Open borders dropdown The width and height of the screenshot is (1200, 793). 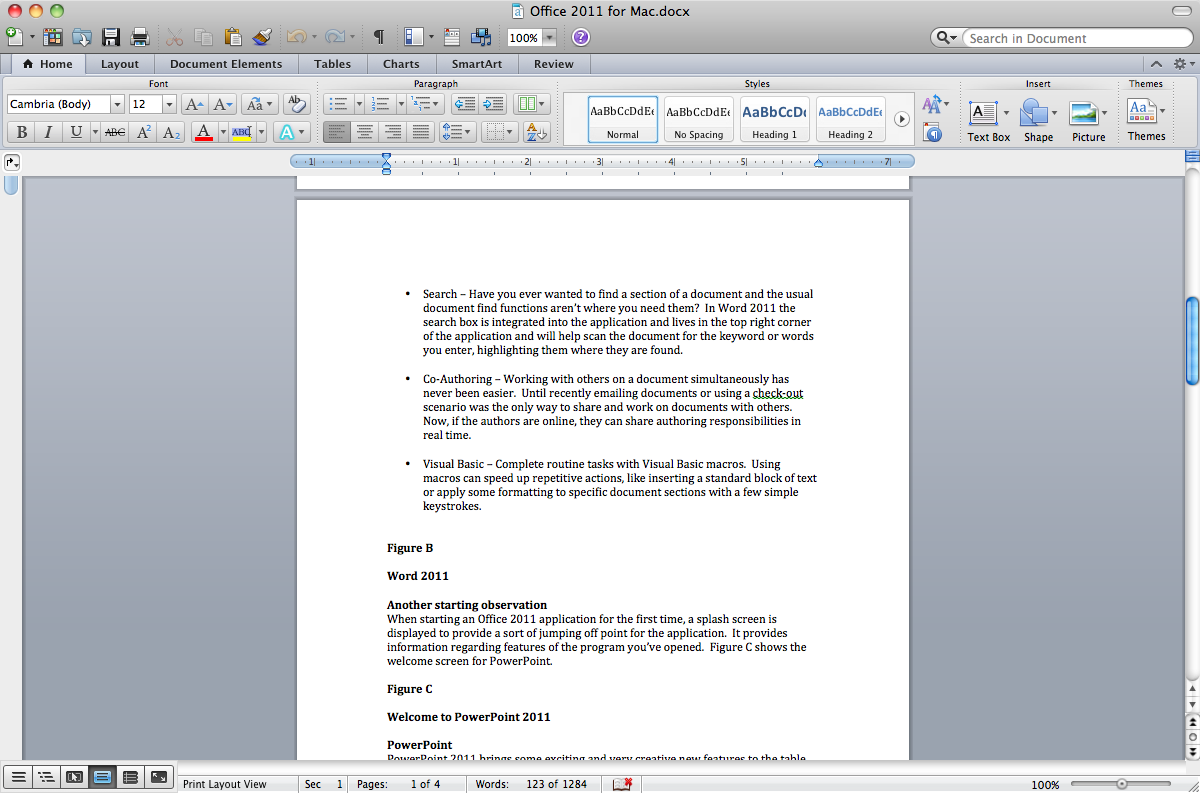[499, 132]
